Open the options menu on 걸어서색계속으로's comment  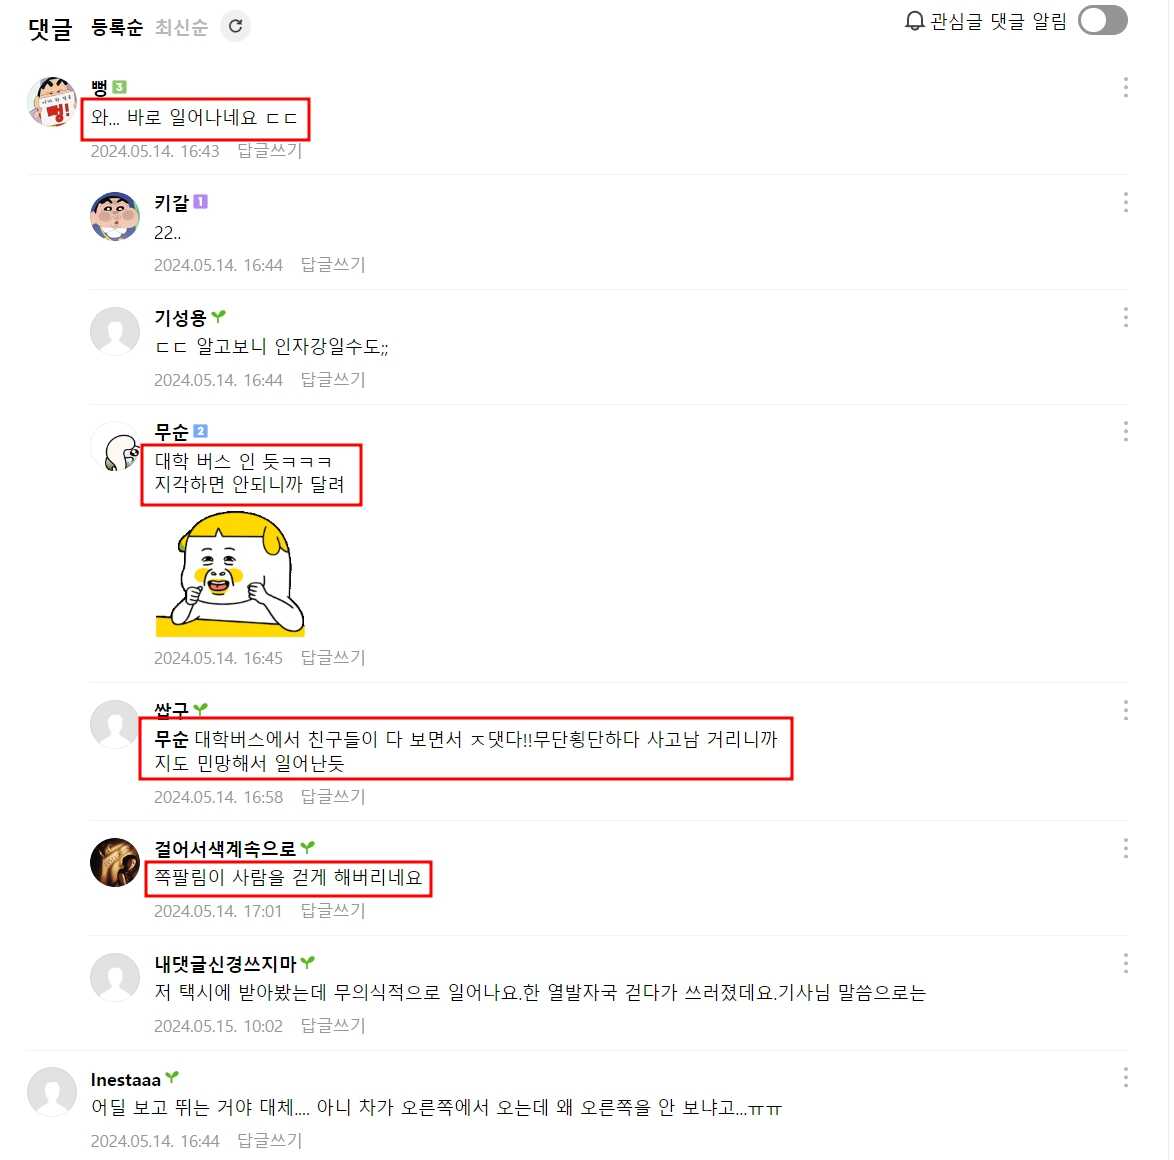(x=1125, y=848)
